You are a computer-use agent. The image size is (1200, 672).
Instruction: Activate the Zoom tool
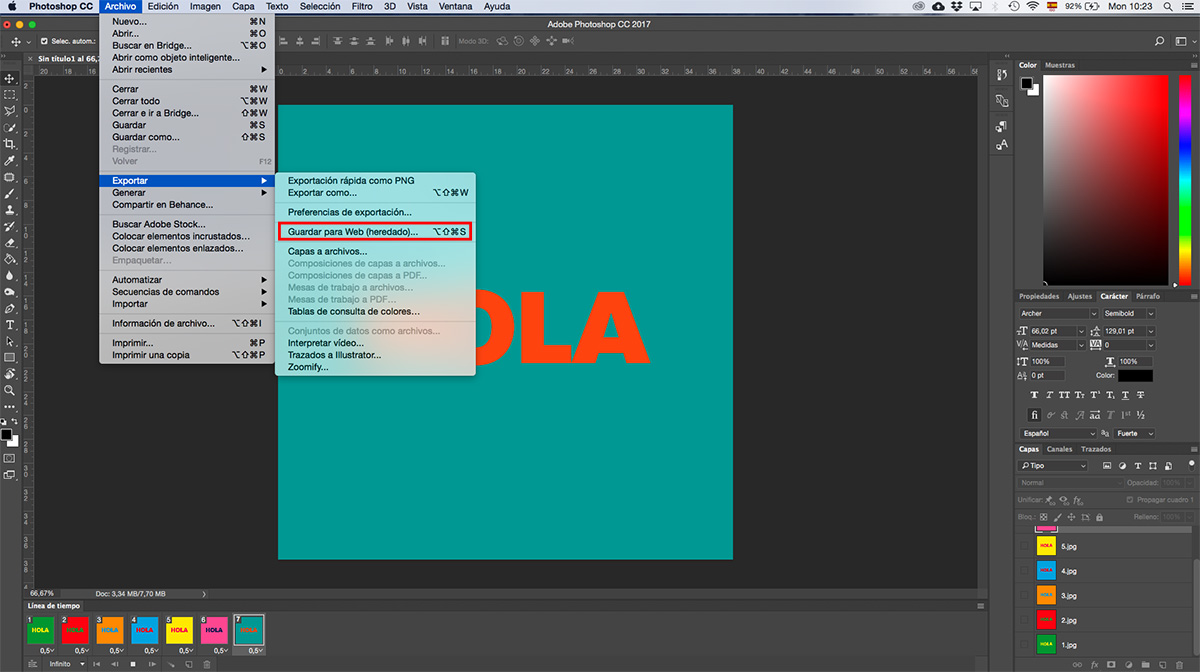tap(10, 390)
